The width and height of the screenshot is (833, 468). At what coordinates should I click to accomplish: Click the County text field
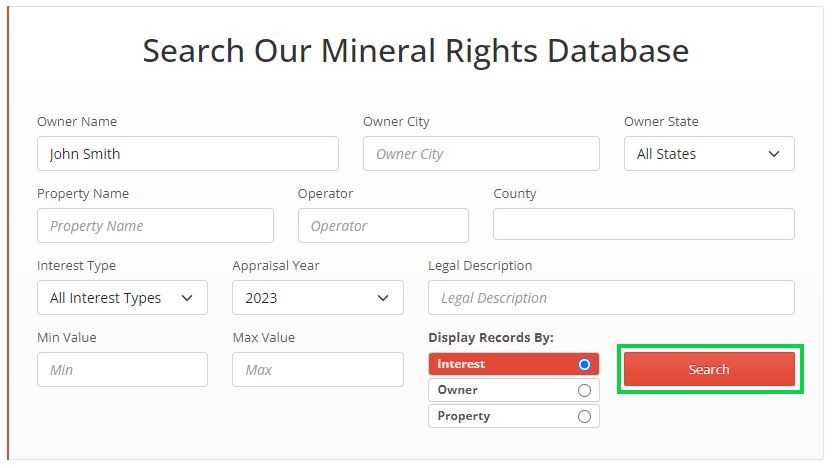click(x=643, y=226)
